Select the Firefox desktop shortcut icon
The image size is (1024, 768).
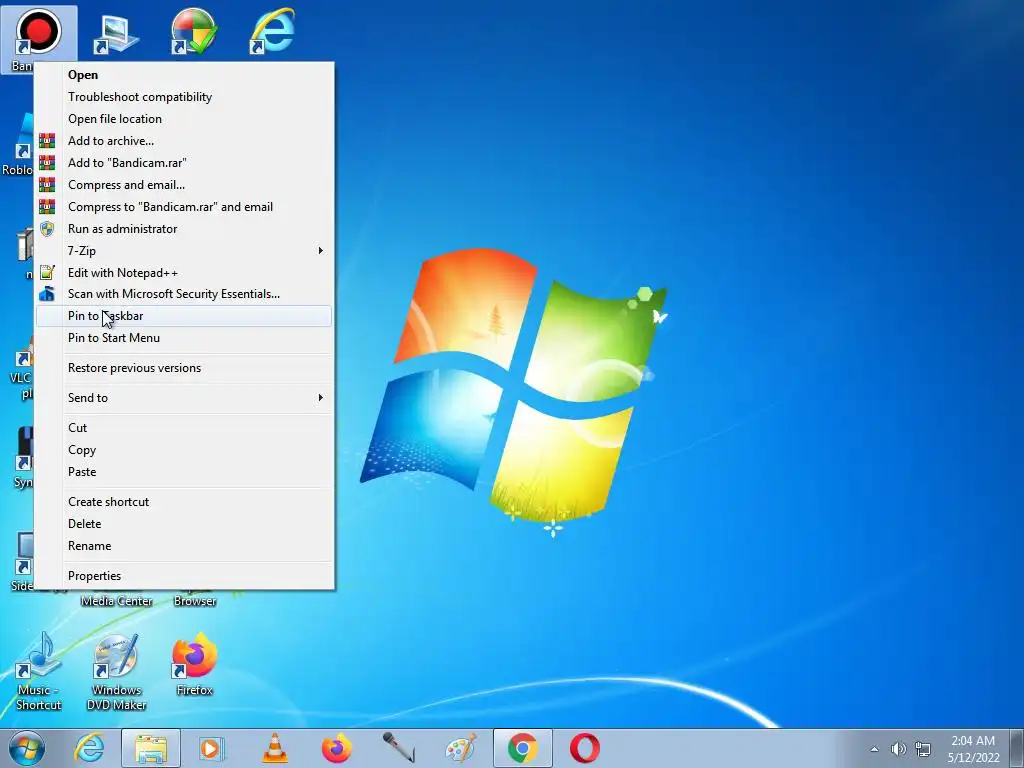click(194, 663)
